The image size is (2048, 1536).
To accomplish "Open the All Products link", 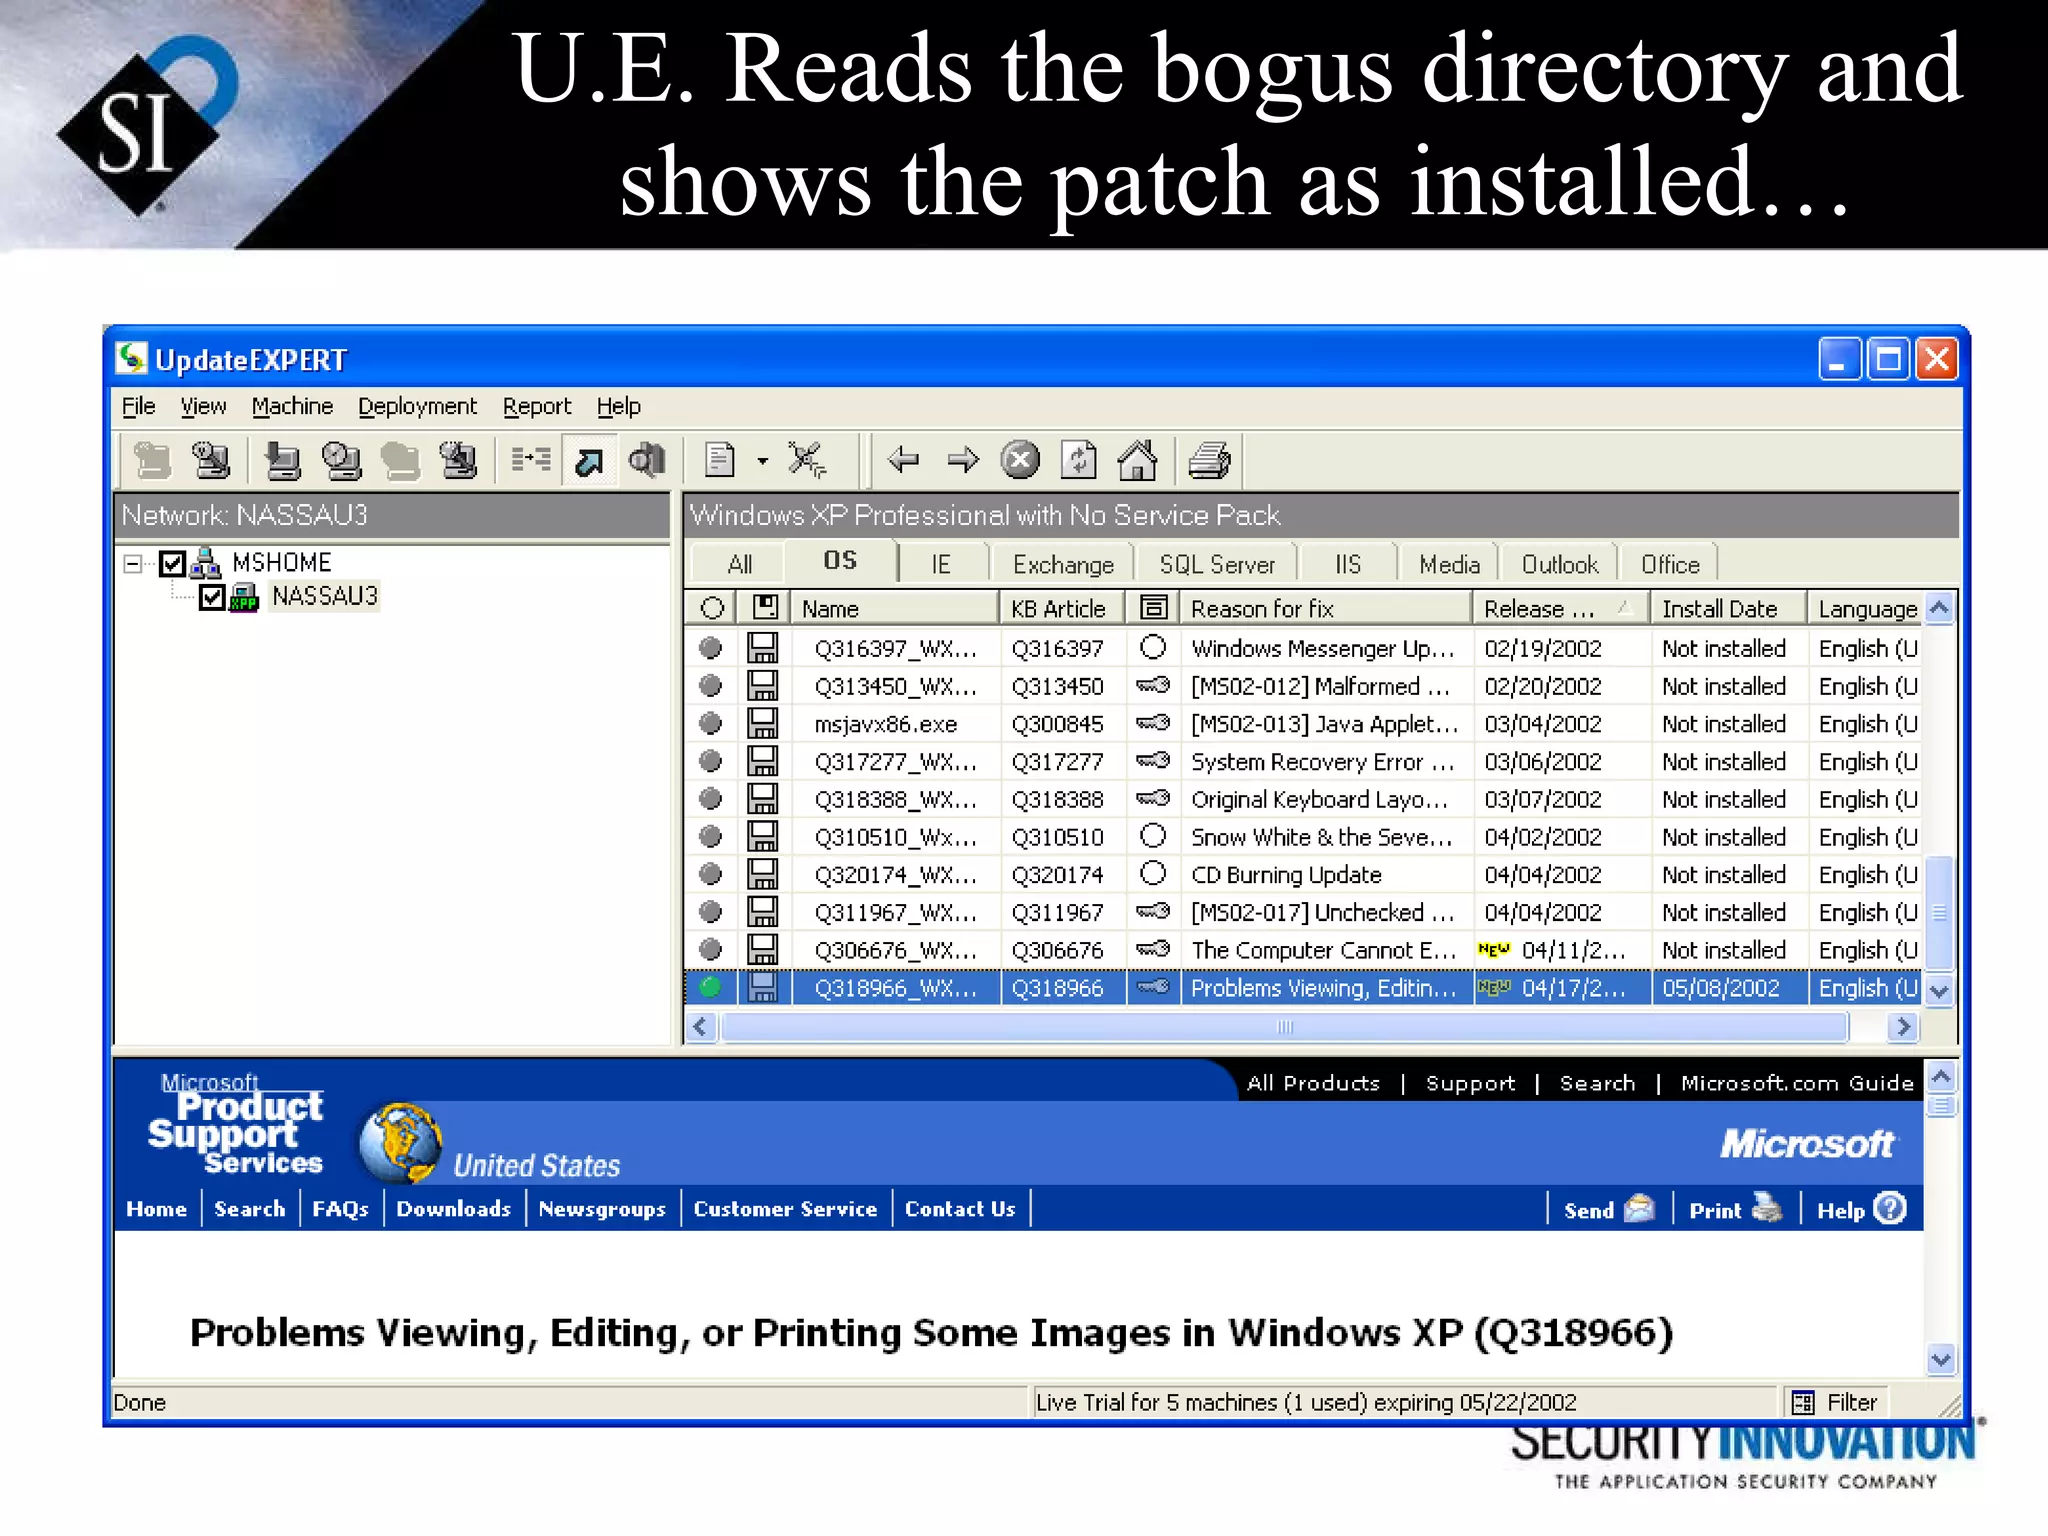I will pos(1313,1083).
